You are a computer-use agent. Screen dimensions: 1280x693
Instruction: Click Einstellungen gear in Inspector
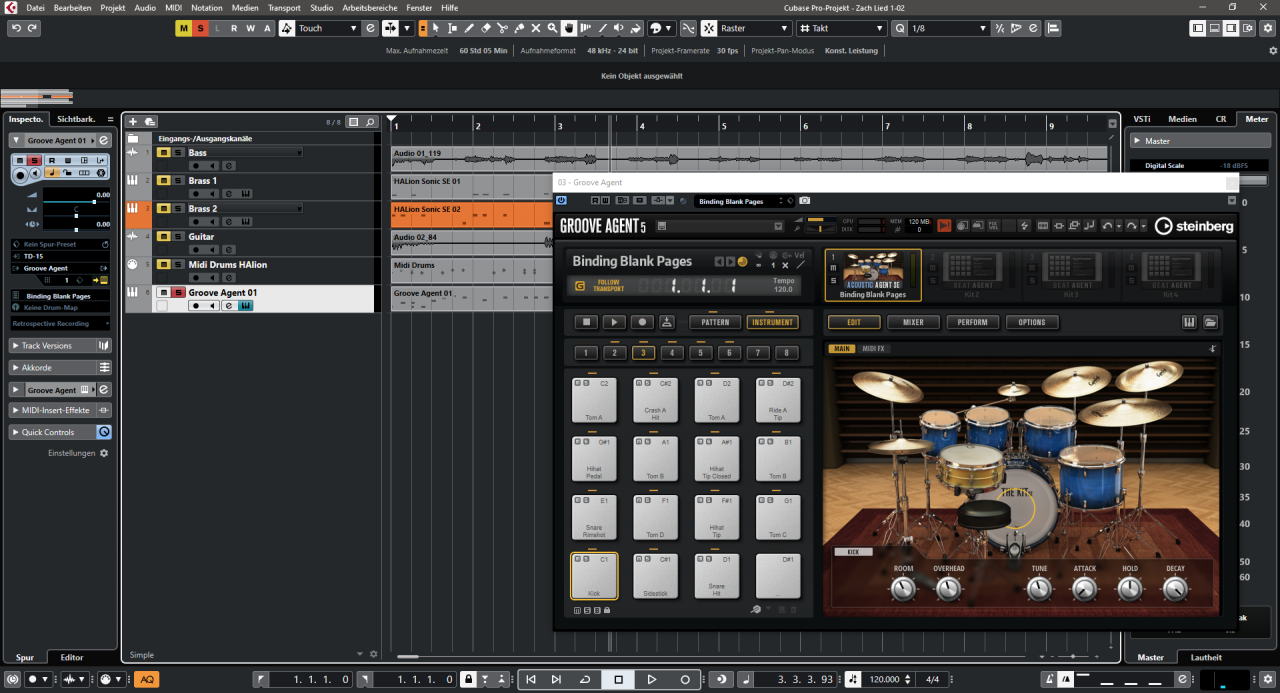pyautogui.click(x=103, y=453)
